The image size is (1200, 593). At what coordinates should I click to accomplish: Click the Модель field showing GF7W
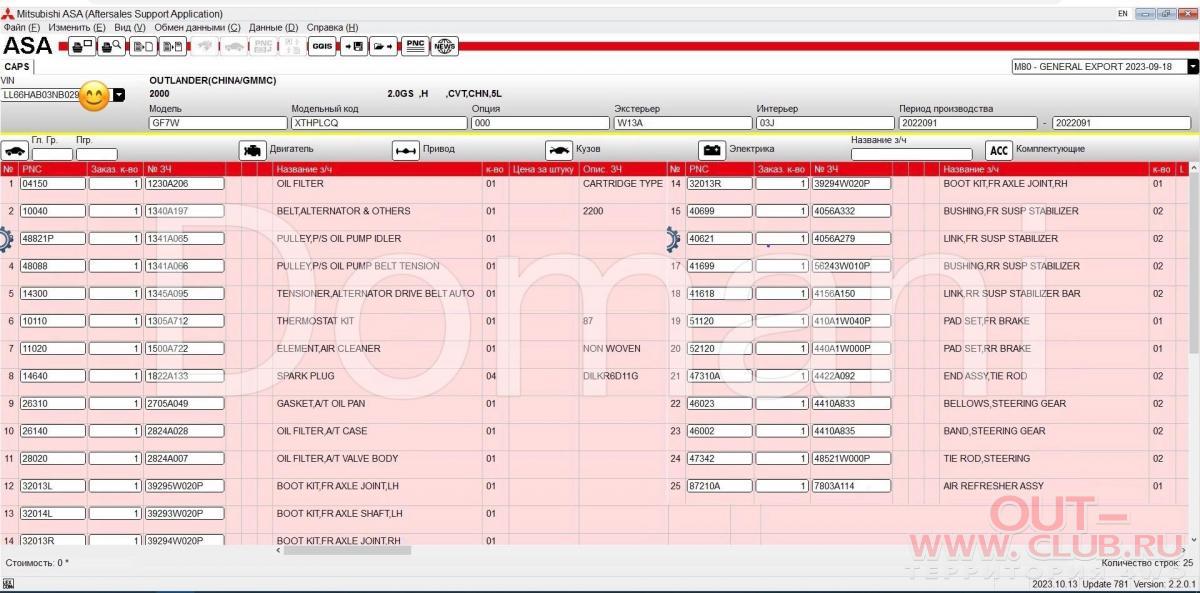click(217, 123)
